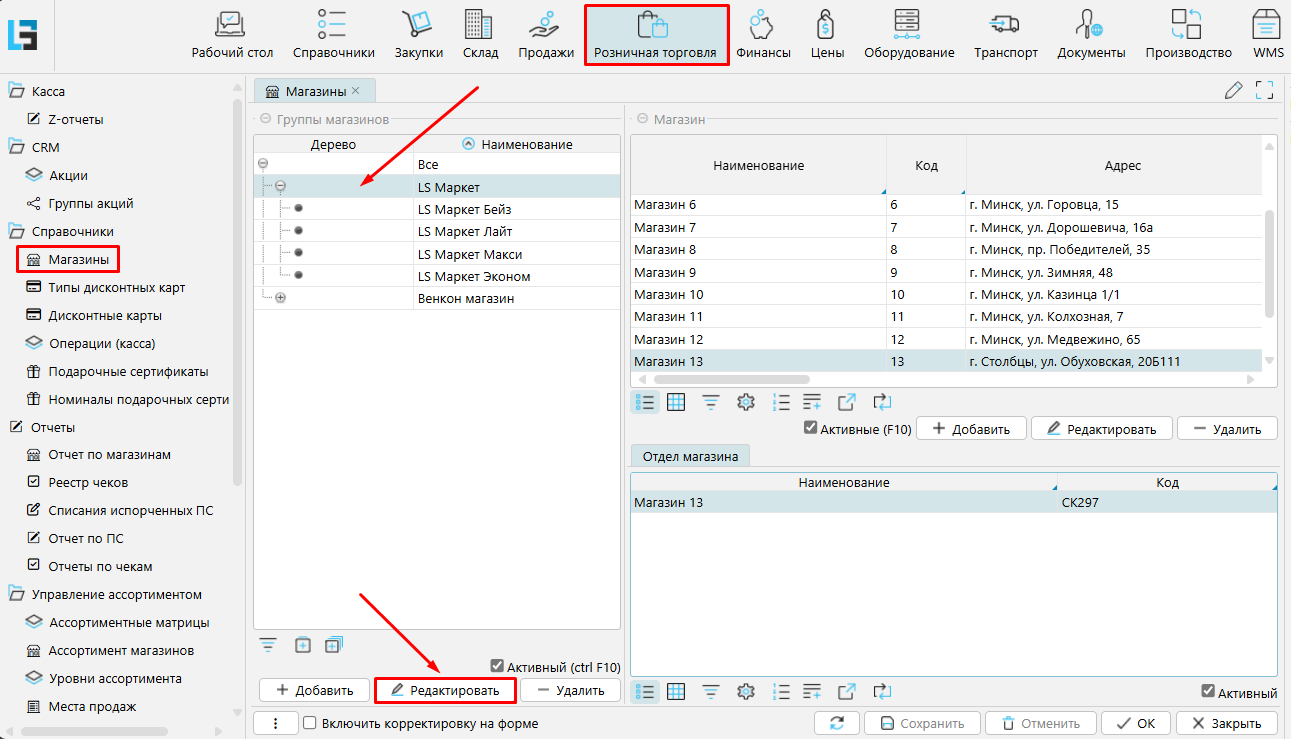Click the Редактировать button under store groups

pyautogui.click(x=445, y=690)
